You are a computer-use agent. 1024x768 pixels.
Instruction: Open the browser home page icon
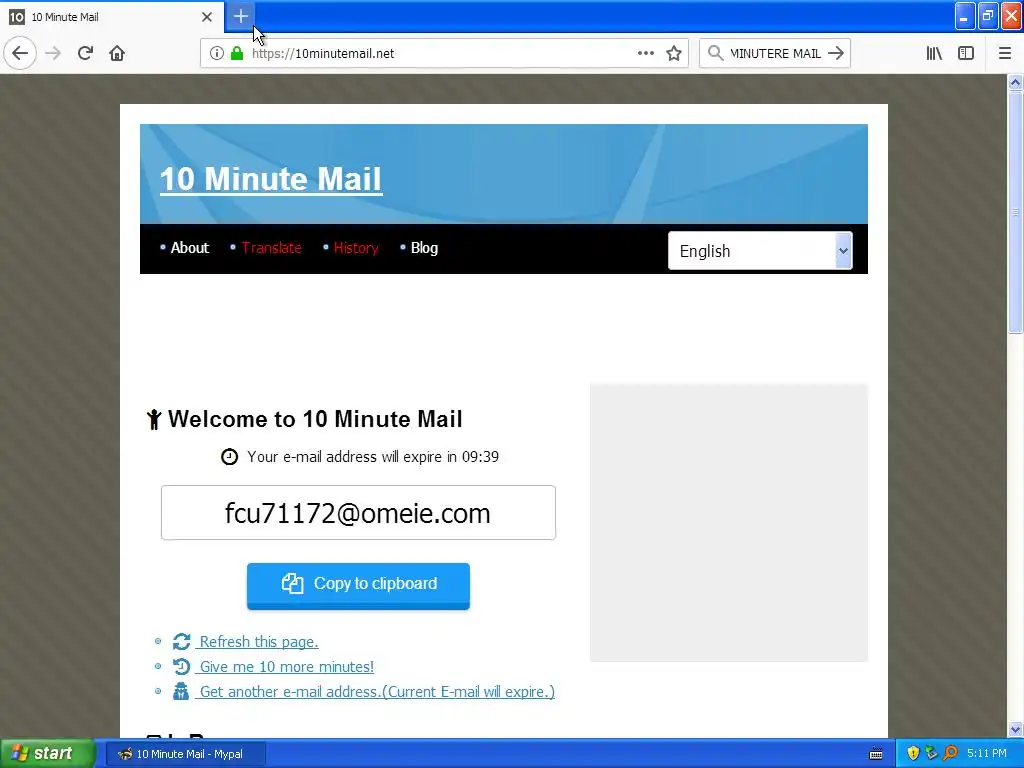pyautogui.click(x=117, y=53)
